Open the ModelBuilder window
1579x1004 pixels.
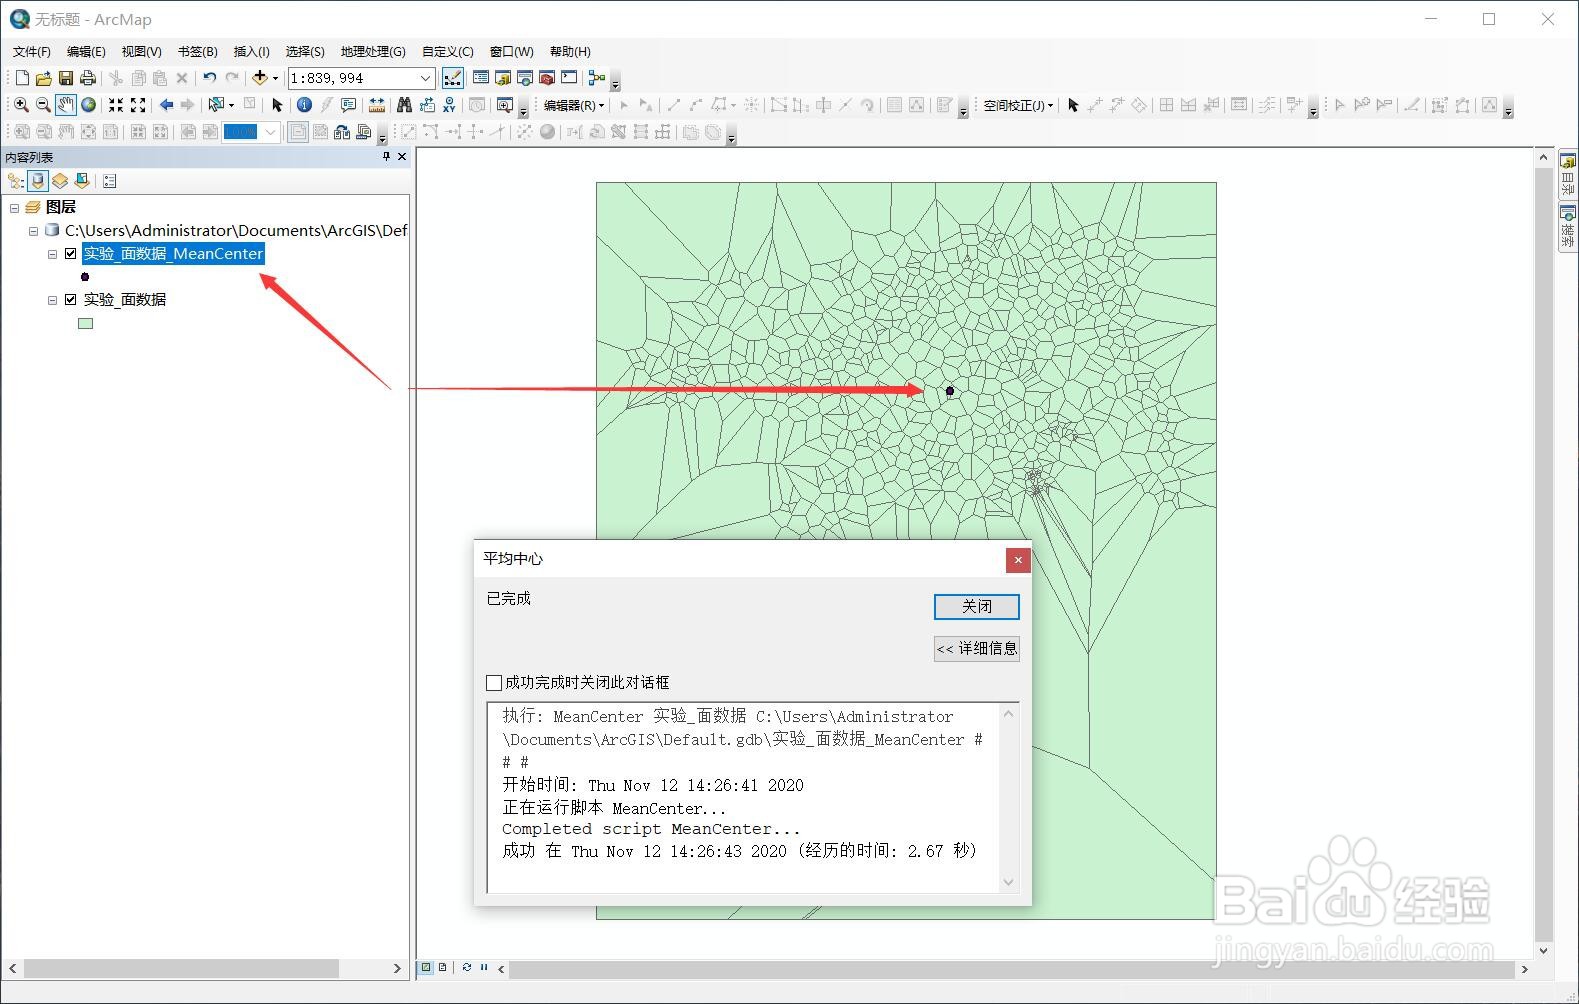click(597, 78)
